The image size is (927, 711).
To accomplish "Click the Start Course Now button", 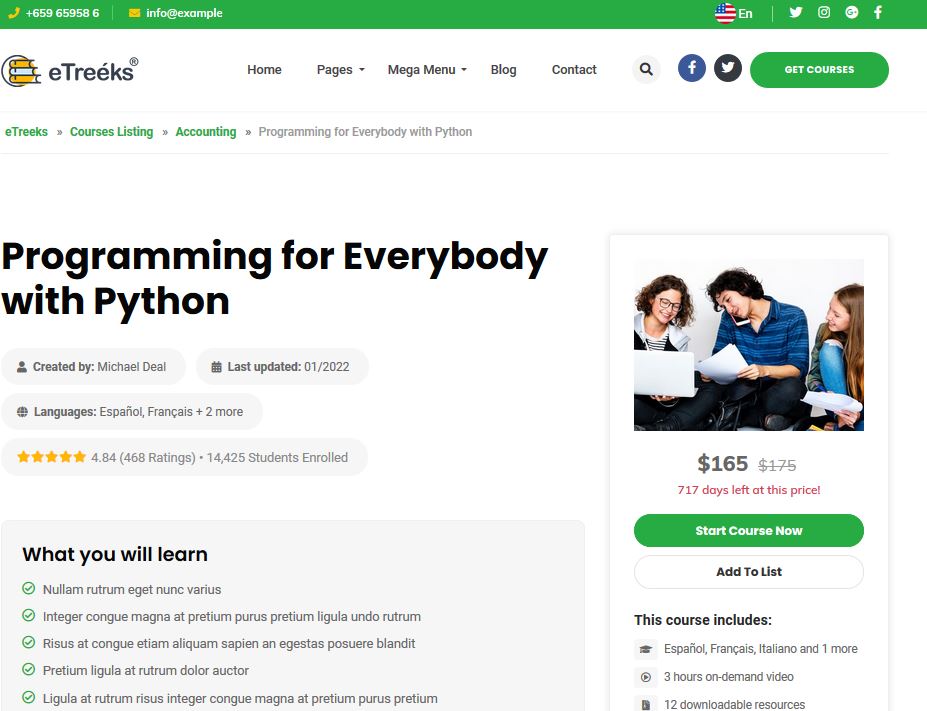I will pyautogui.click(x=748, y=530).
